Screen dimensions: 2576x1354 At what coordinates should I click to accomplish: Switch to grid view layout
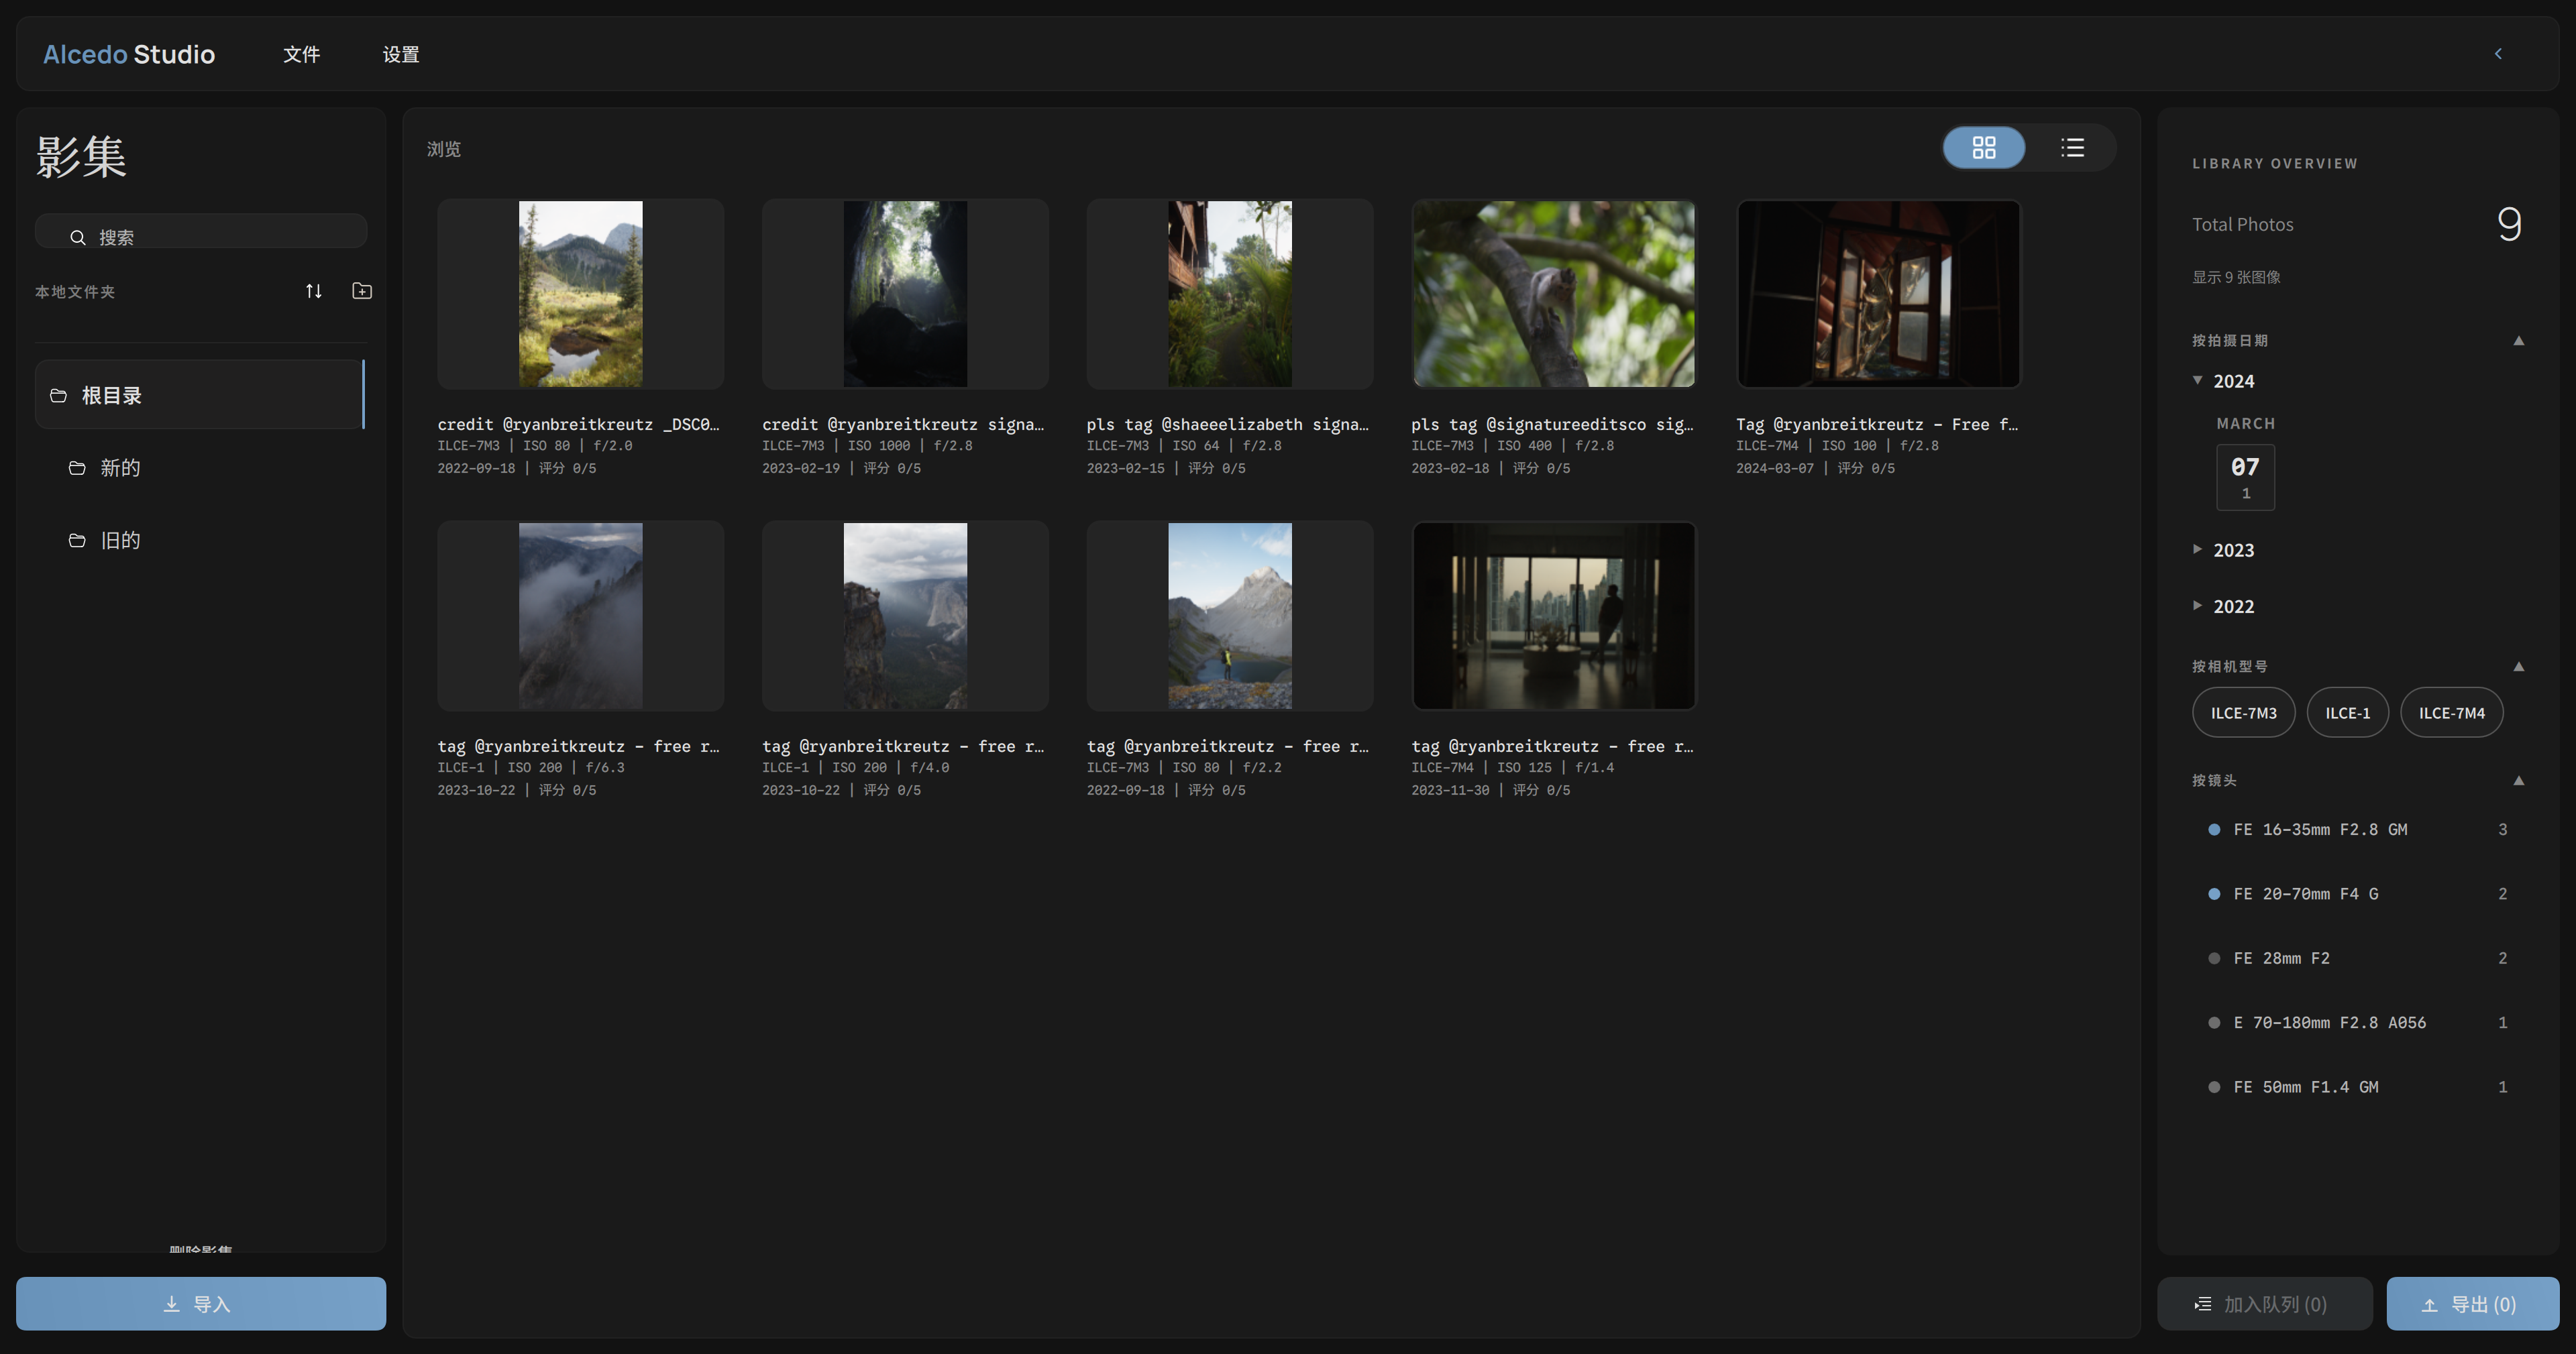pos(1984,148)
